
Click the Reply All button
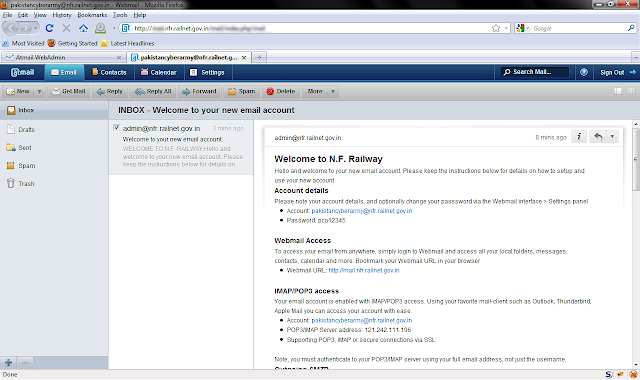(153, 91)
